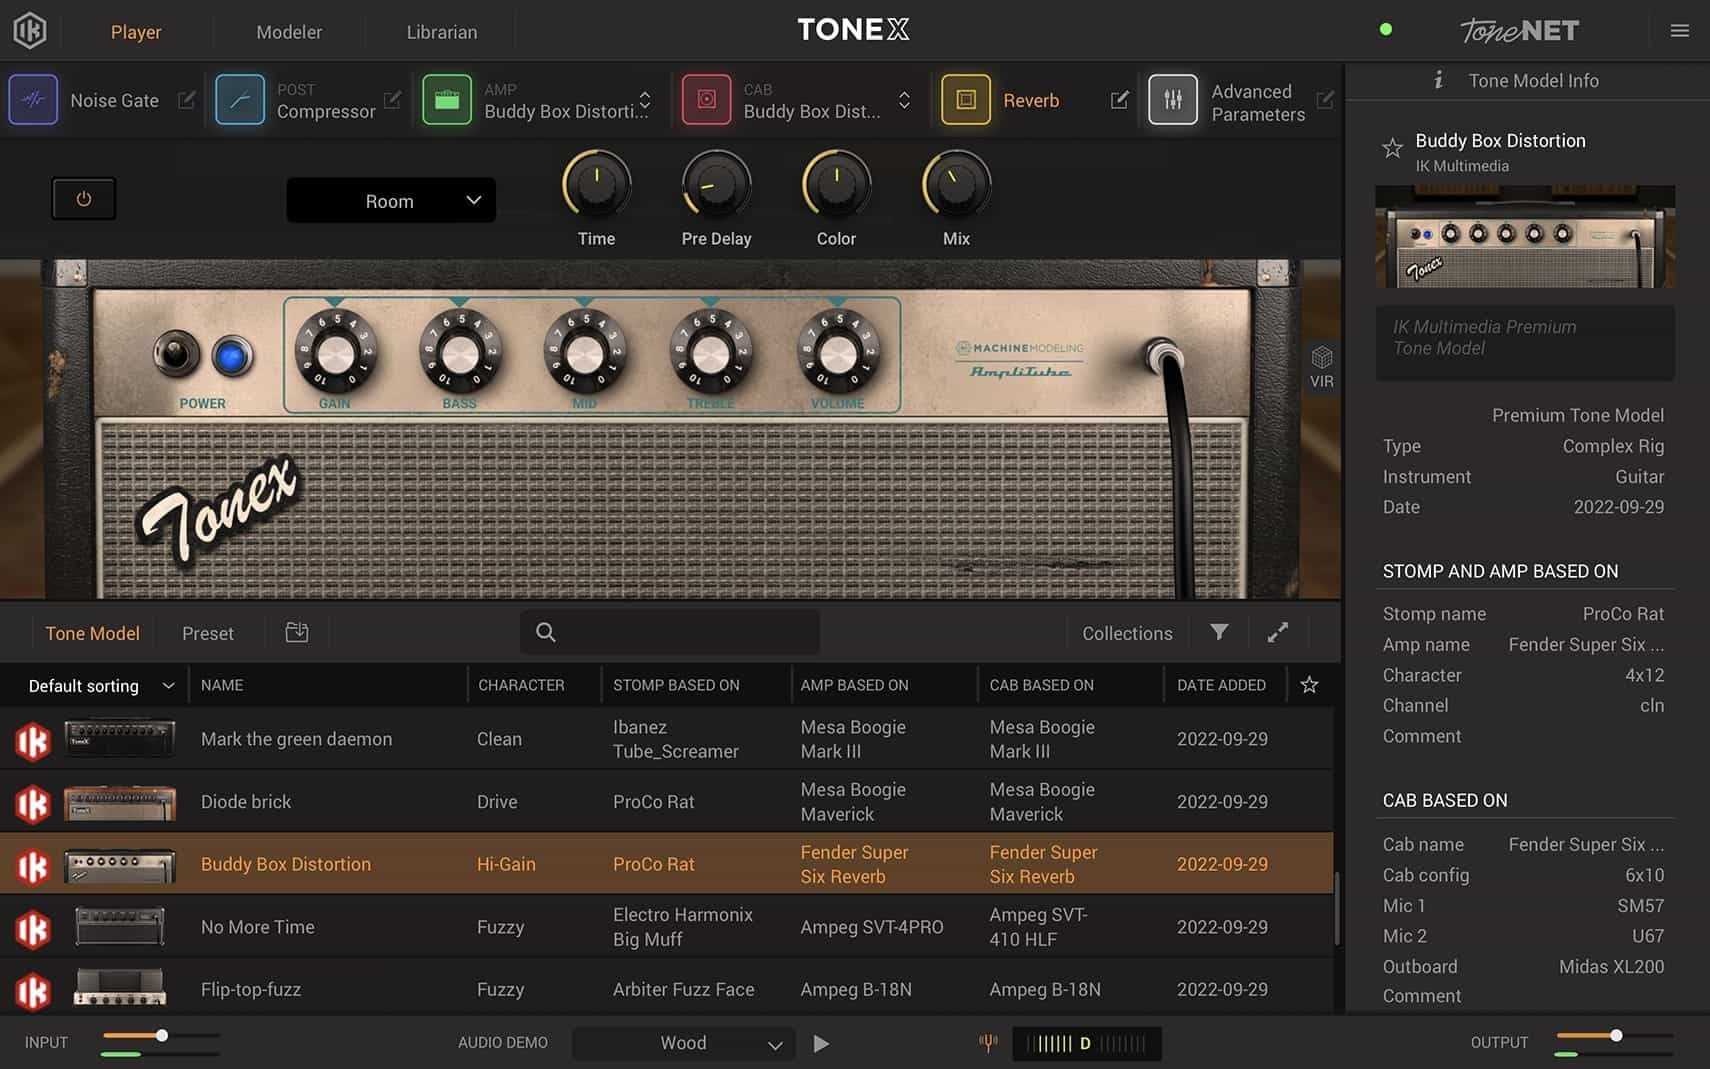Viewport: 1710px width, 1069px height.
Task: Click the Pre Delay knob
Action: pyautogui.click(x=717, y=186)
